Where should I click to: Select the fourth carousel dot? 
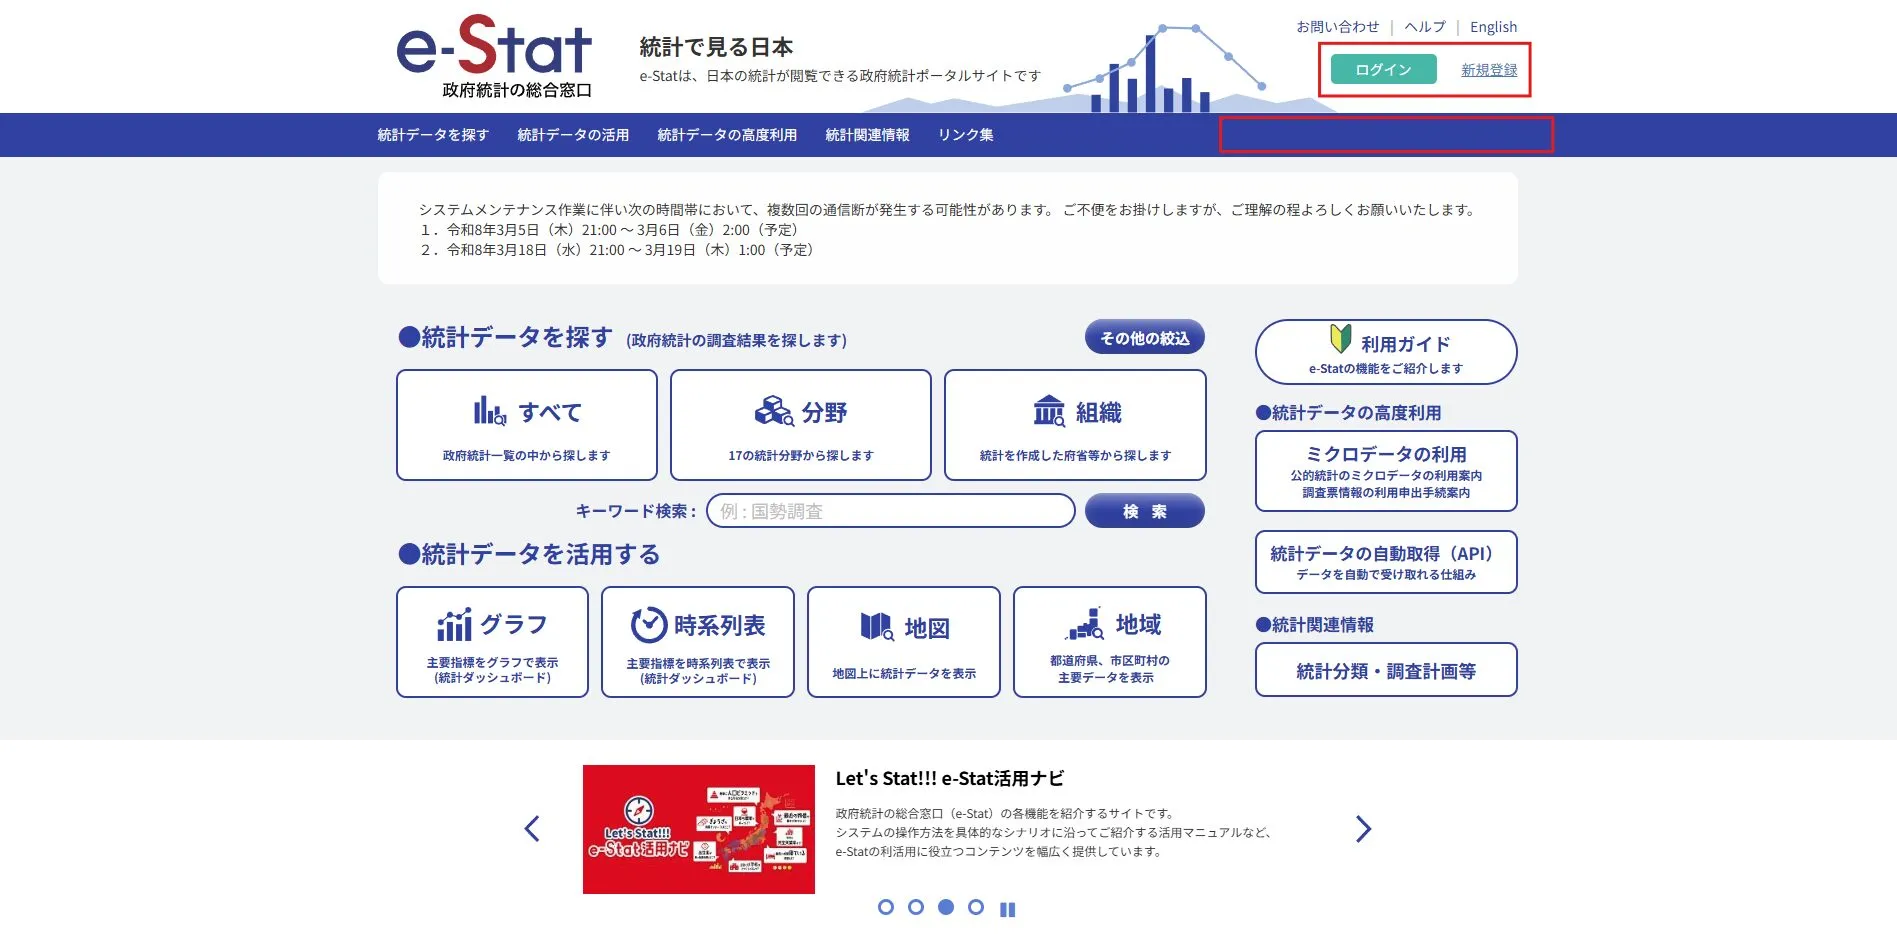click(976, 907)
